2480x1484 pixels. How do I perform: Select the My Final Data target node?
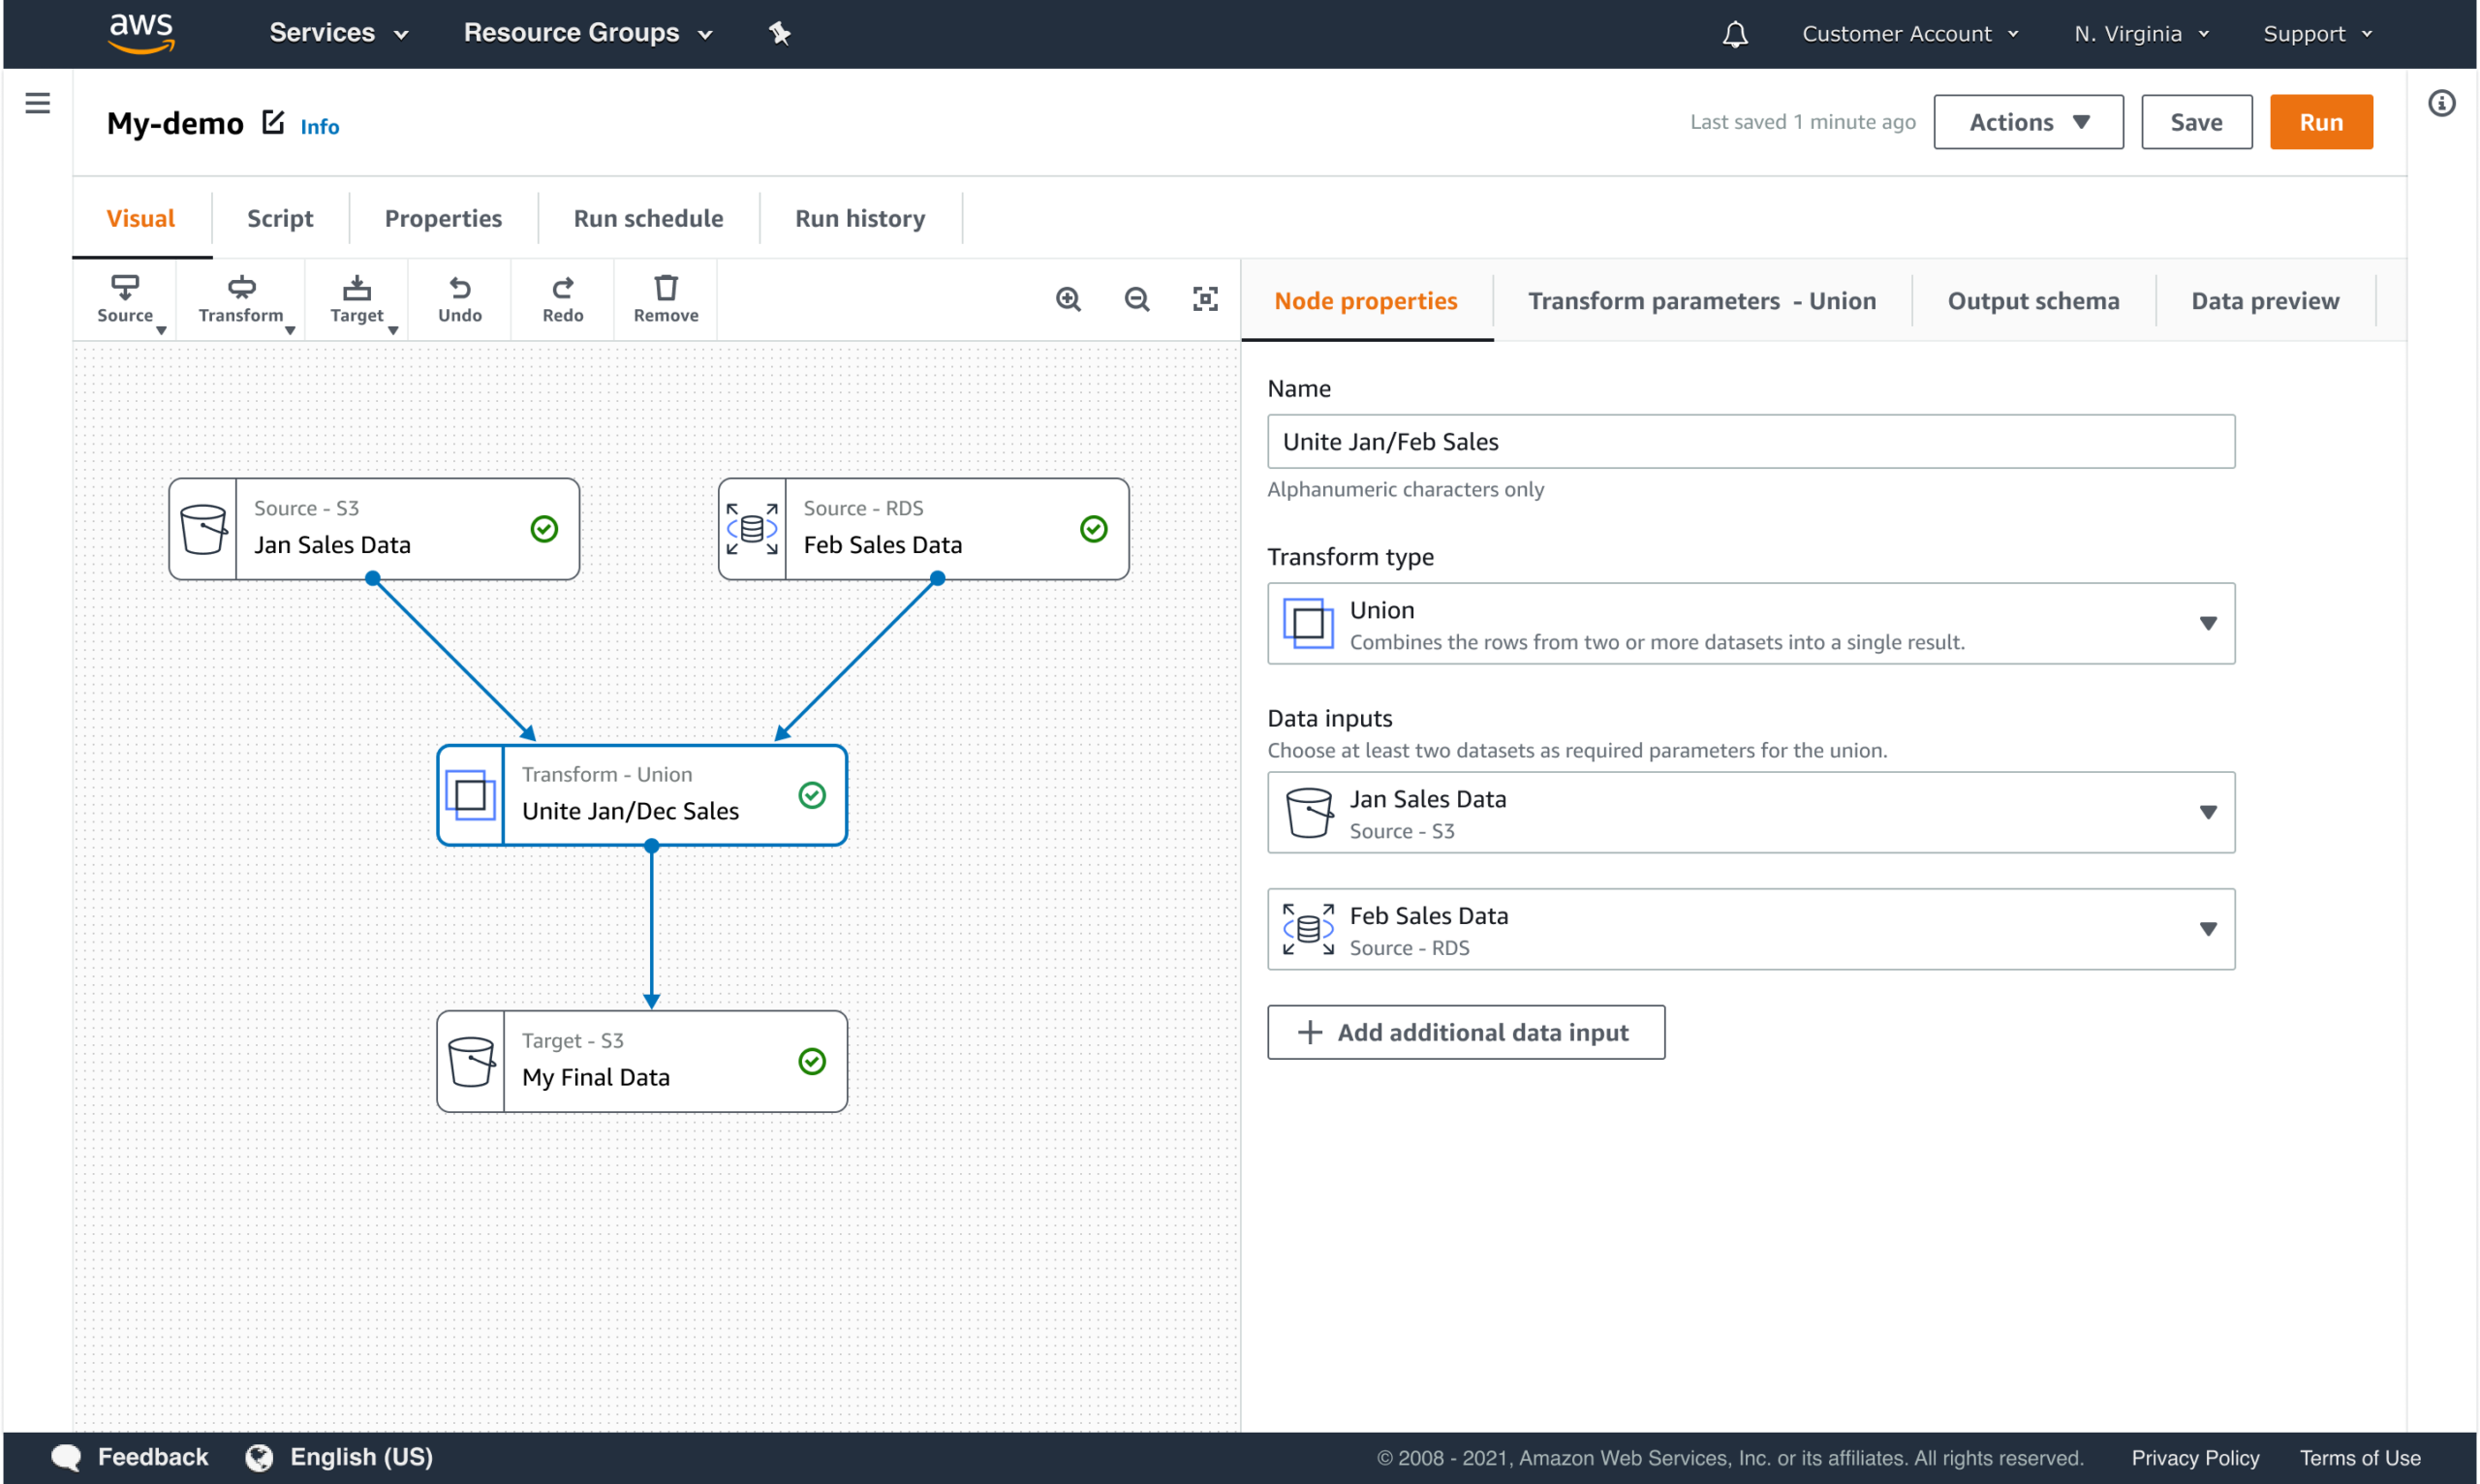[642, 1061]
